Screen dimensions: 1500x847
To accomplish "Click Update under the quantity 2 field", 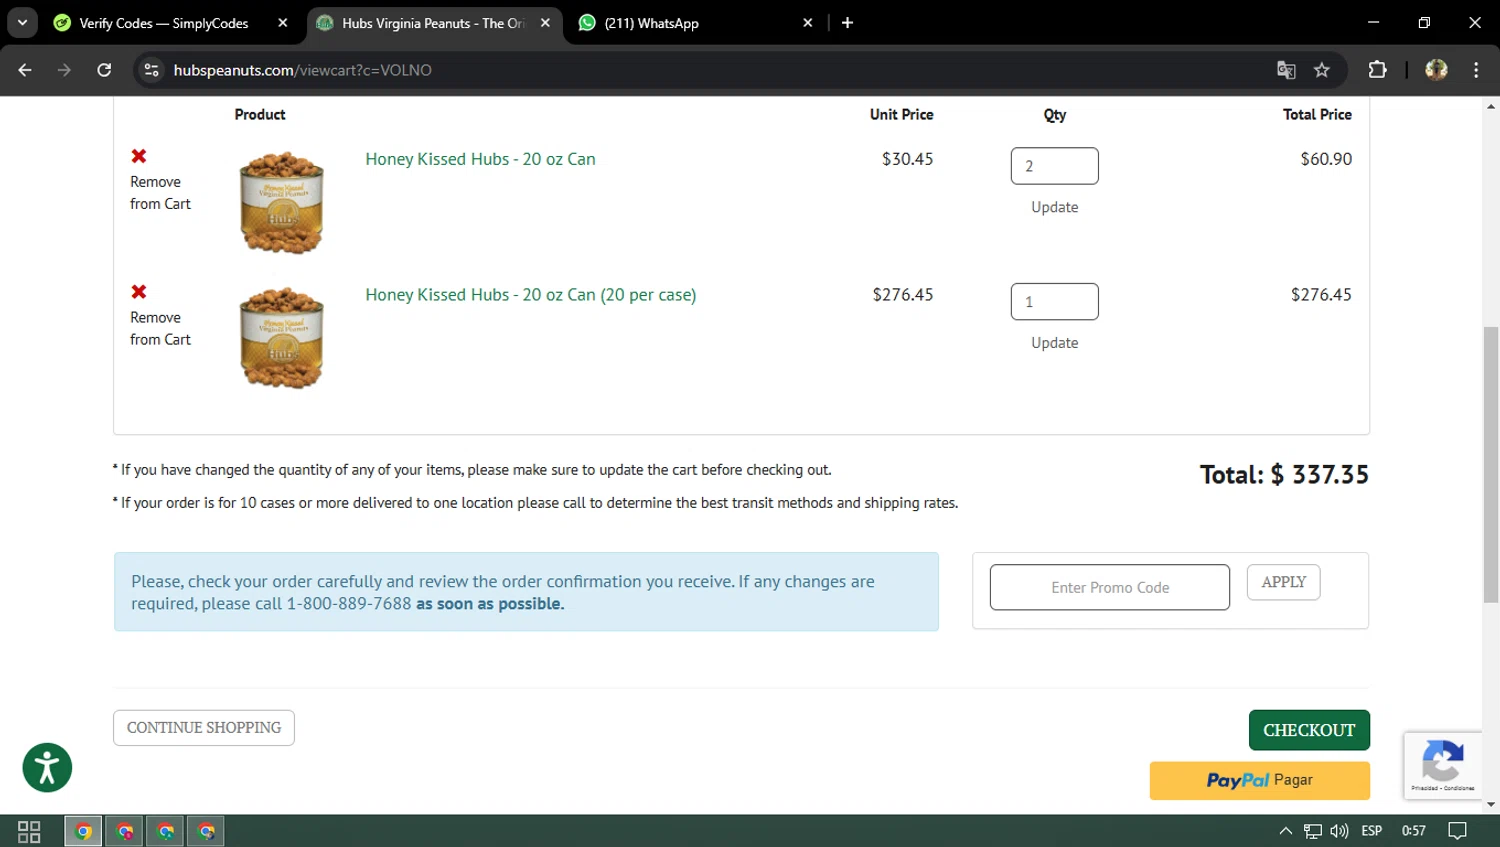I will click(x=1055, y=207).
